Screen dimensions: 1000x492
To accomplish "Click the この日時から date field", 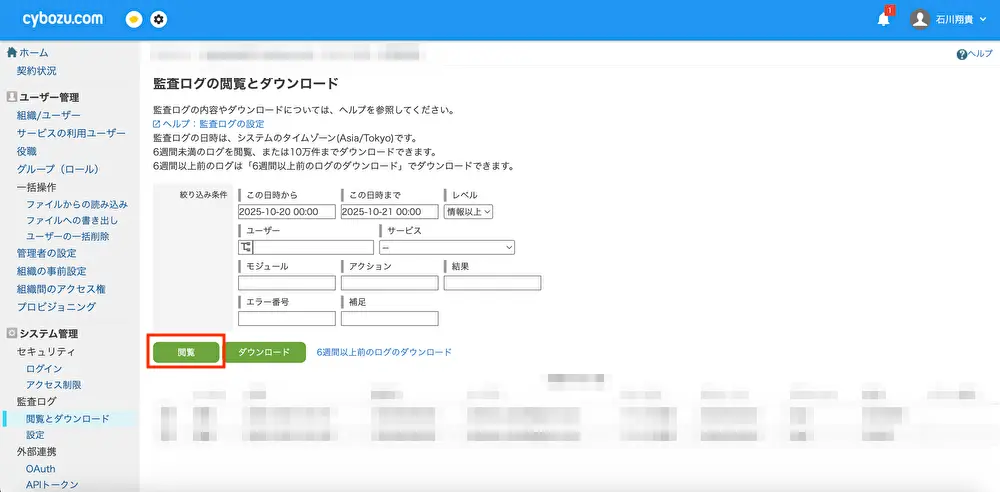I will point(287,212).
